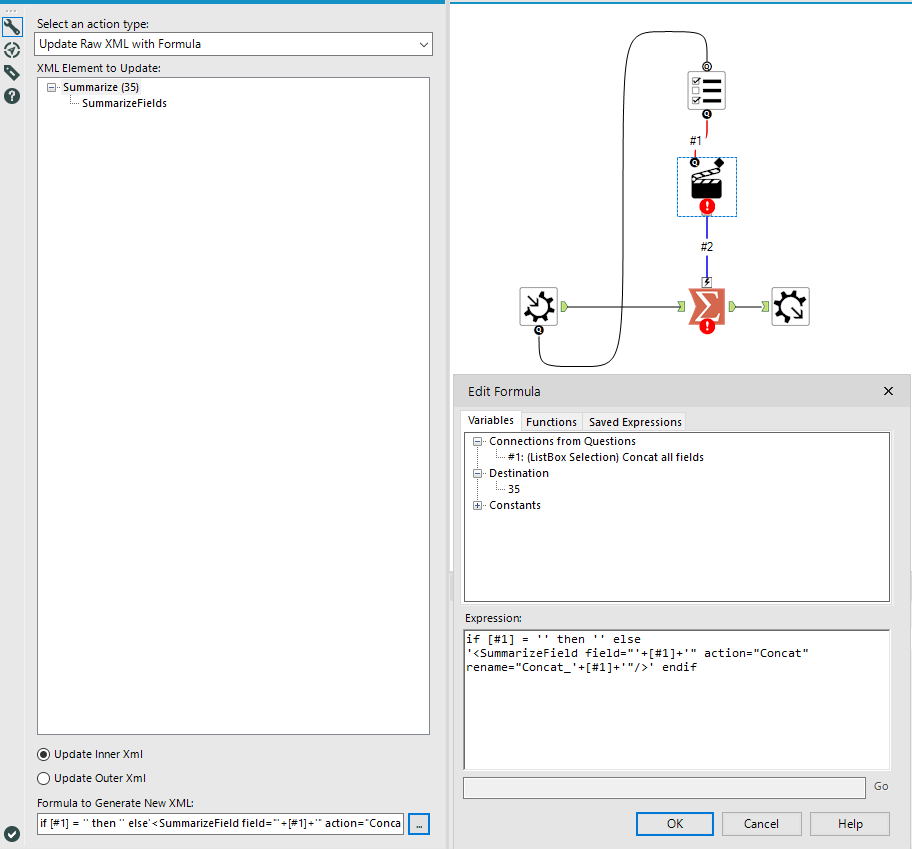The width and height of the screenshot is (912, 849).
Task: Select the Macro Output tool on the canvas
Action: point(790,307)
